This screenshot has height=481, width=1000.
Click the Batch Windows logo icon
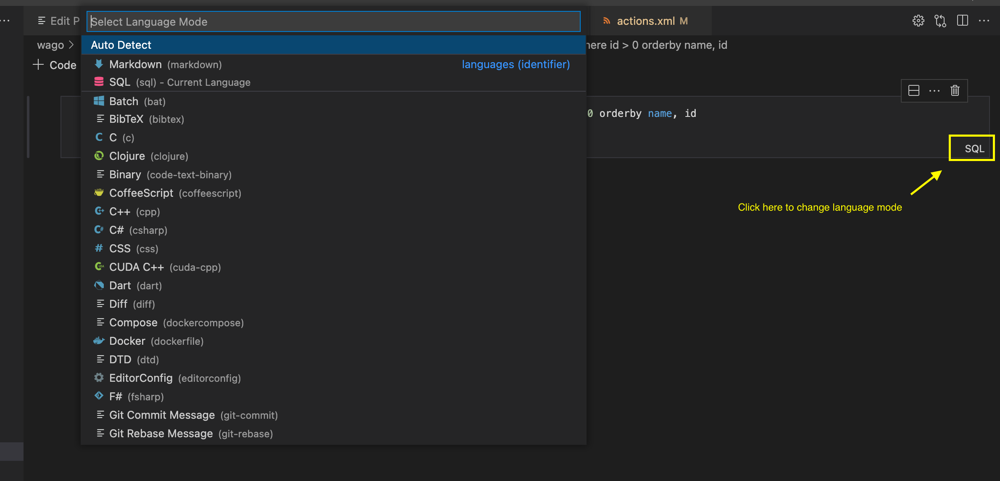pos(99,101)
